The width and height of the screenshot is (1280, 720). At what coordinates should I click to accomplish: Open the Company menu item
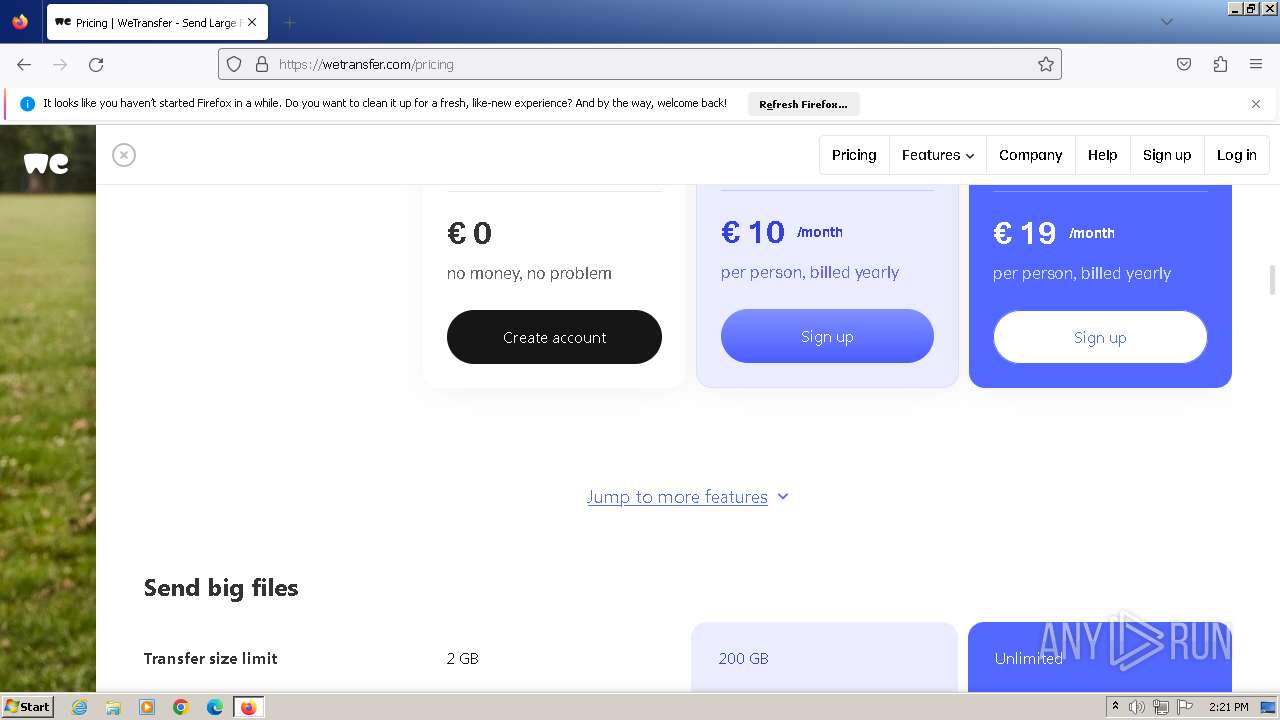point(1030,155)
